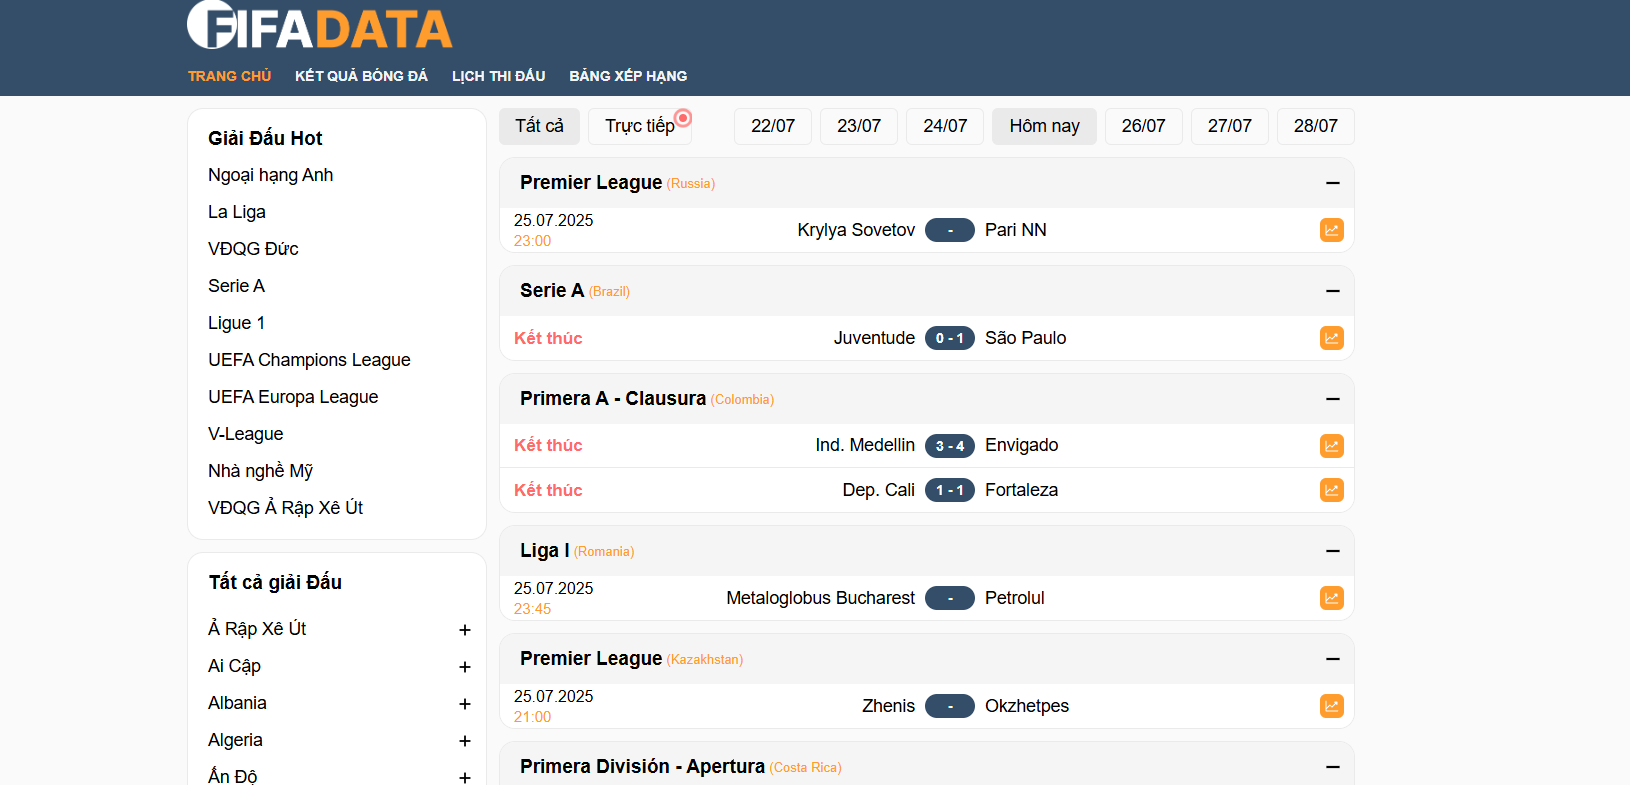Click the 0 - 1 score badge
This screenshot has width=1630, height=785.
click(x=949, y=338)
